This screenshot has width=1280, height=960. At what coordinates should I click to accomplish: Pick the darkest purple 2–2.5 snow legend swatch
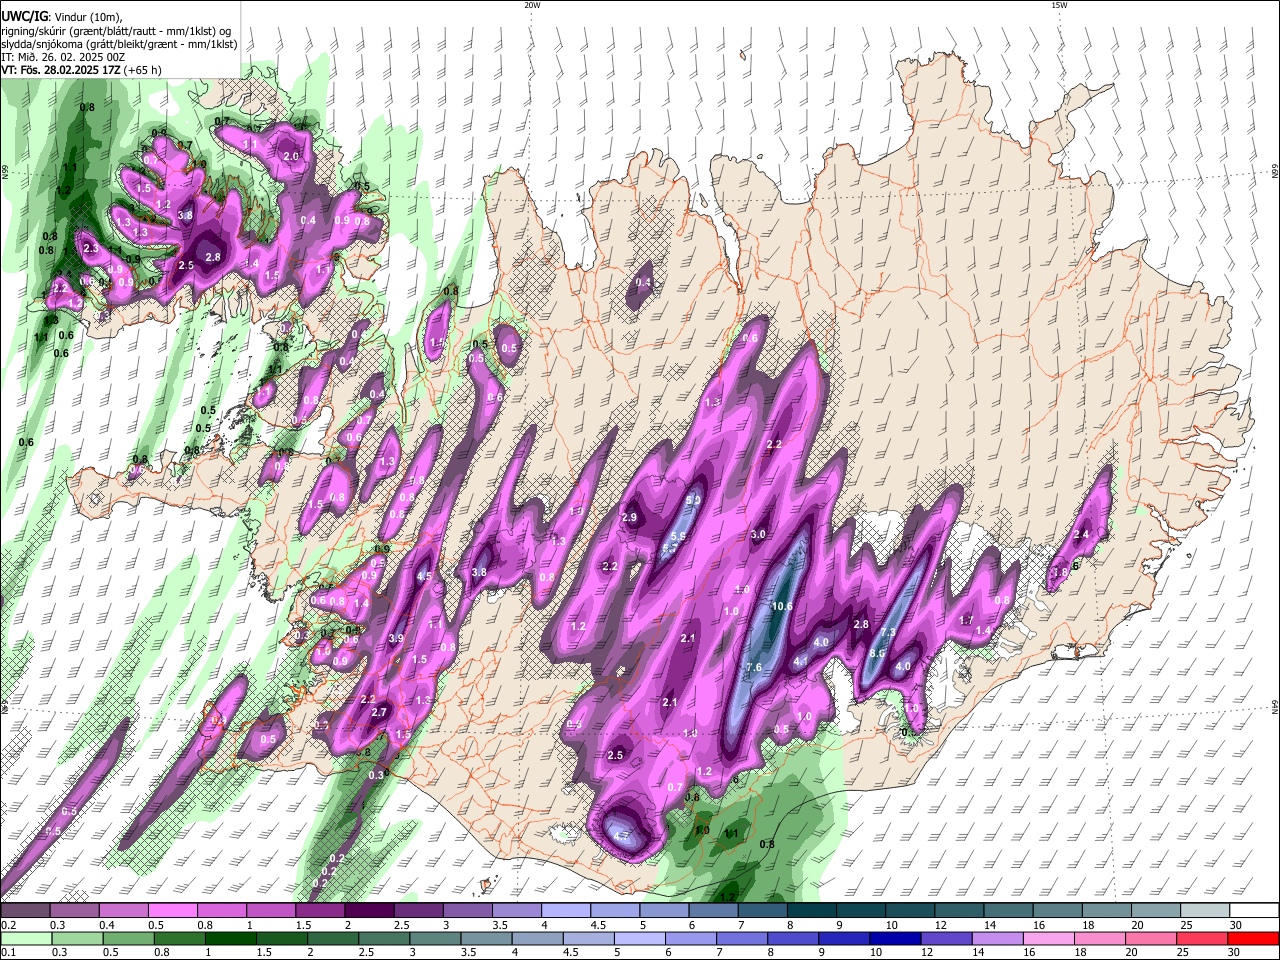(x=369, y=911)
